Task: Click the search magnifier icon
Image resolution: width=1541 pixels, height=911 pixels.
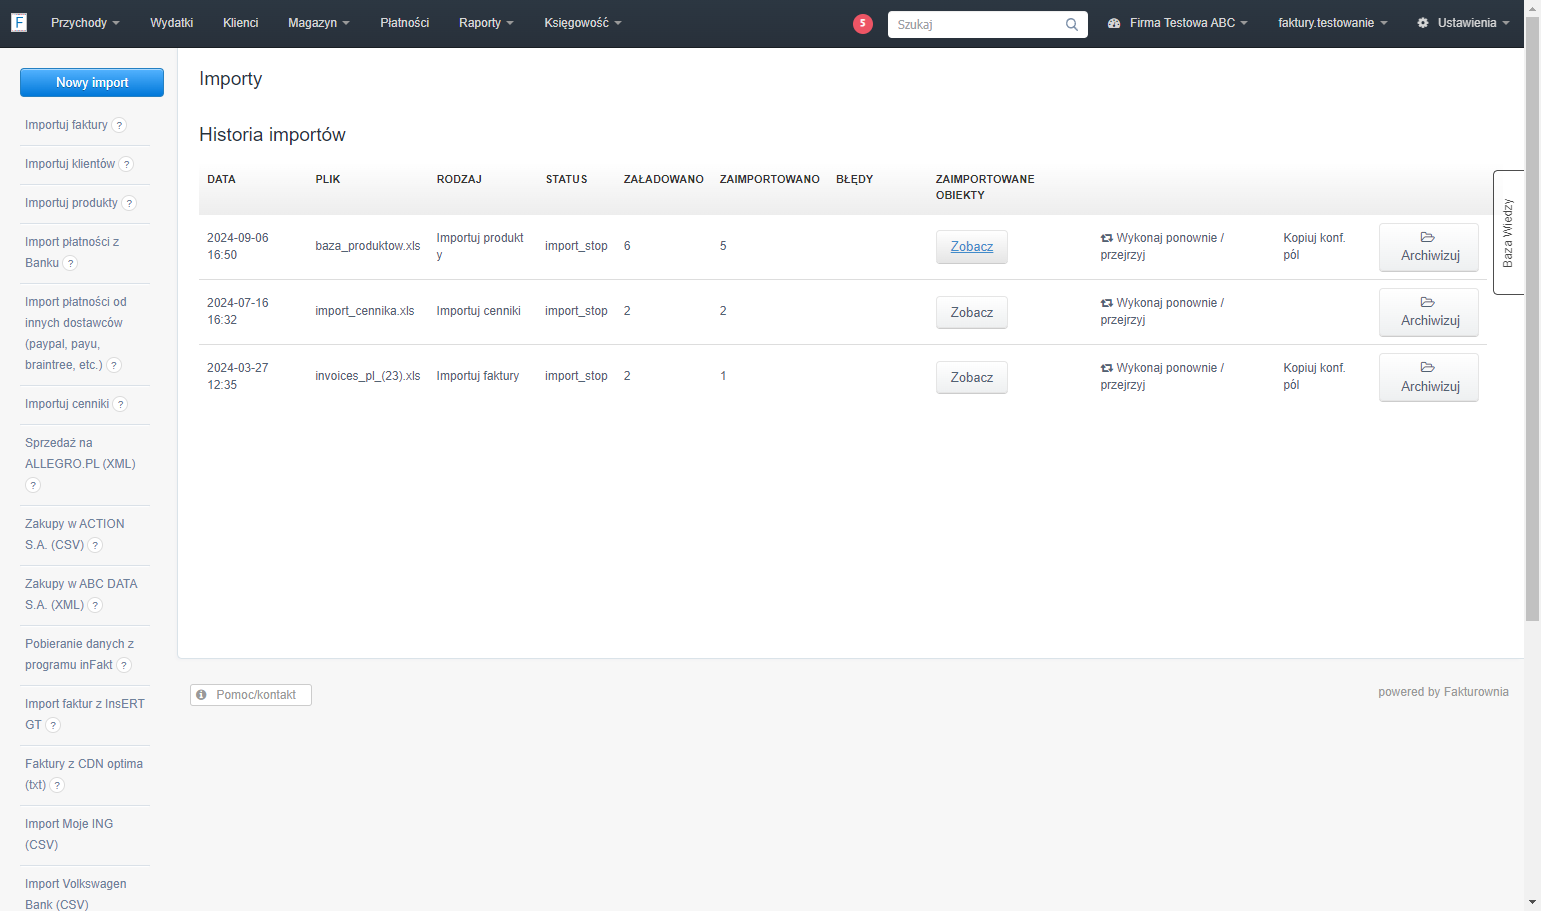Action: (x=1072, y=24)
